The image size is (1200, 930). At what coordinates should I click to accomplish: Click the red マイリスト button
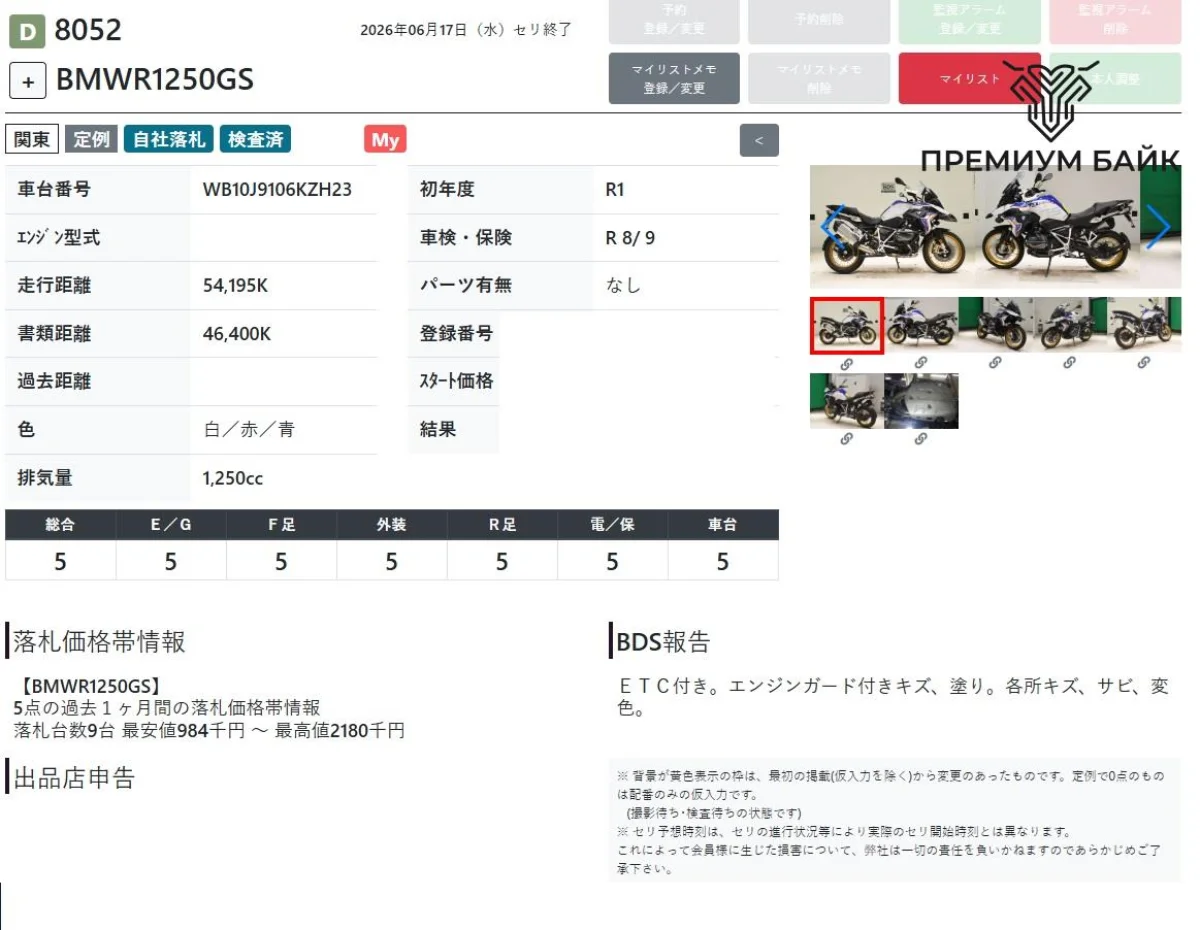point(969,78)
